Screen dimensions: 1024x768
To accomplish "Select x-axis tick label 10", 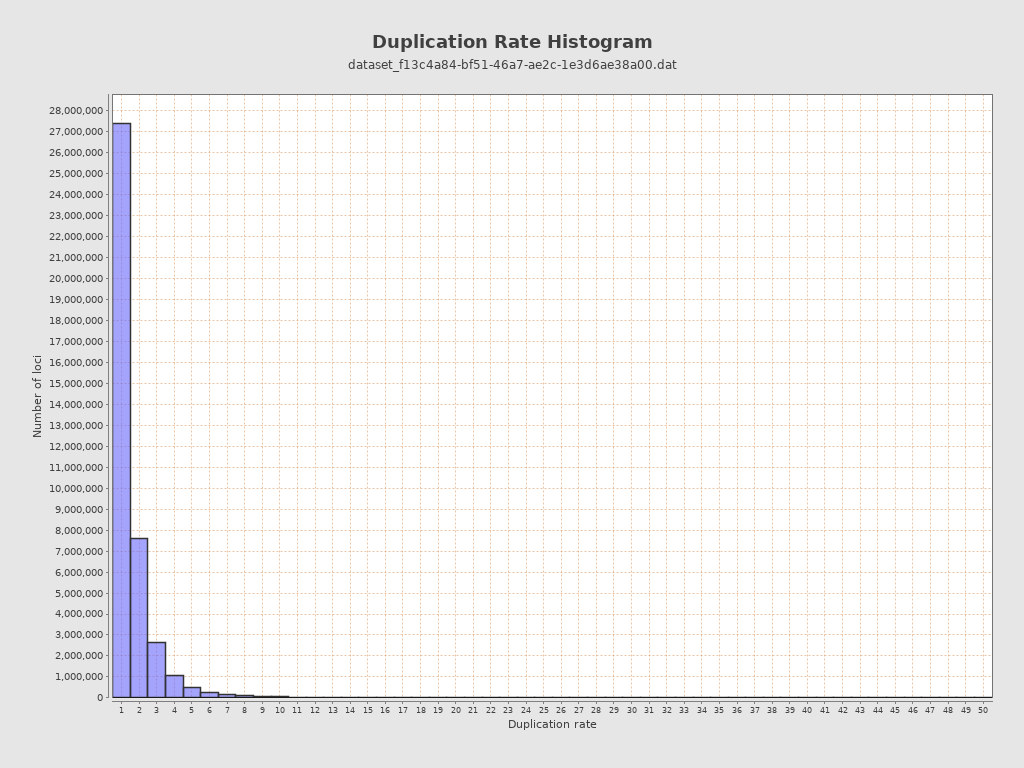I will 280,710.
